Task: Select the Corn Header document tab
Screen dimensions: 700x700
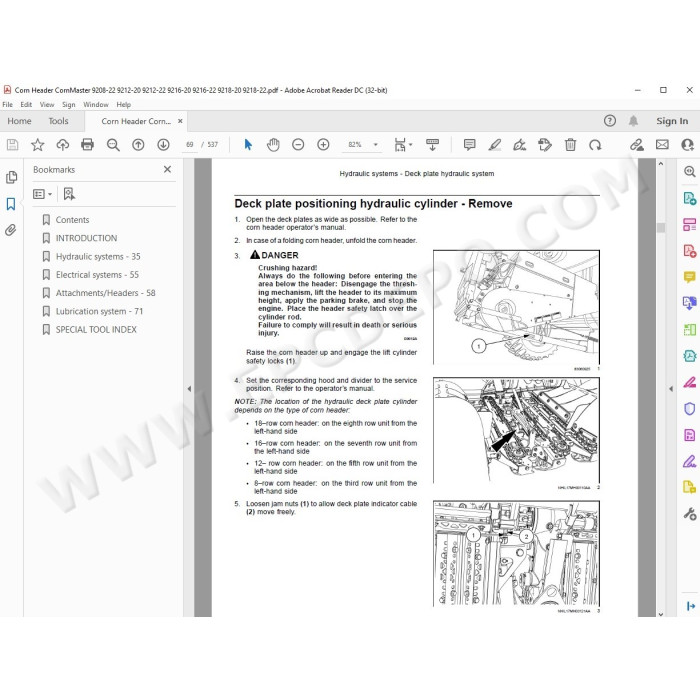Action: 135,121
